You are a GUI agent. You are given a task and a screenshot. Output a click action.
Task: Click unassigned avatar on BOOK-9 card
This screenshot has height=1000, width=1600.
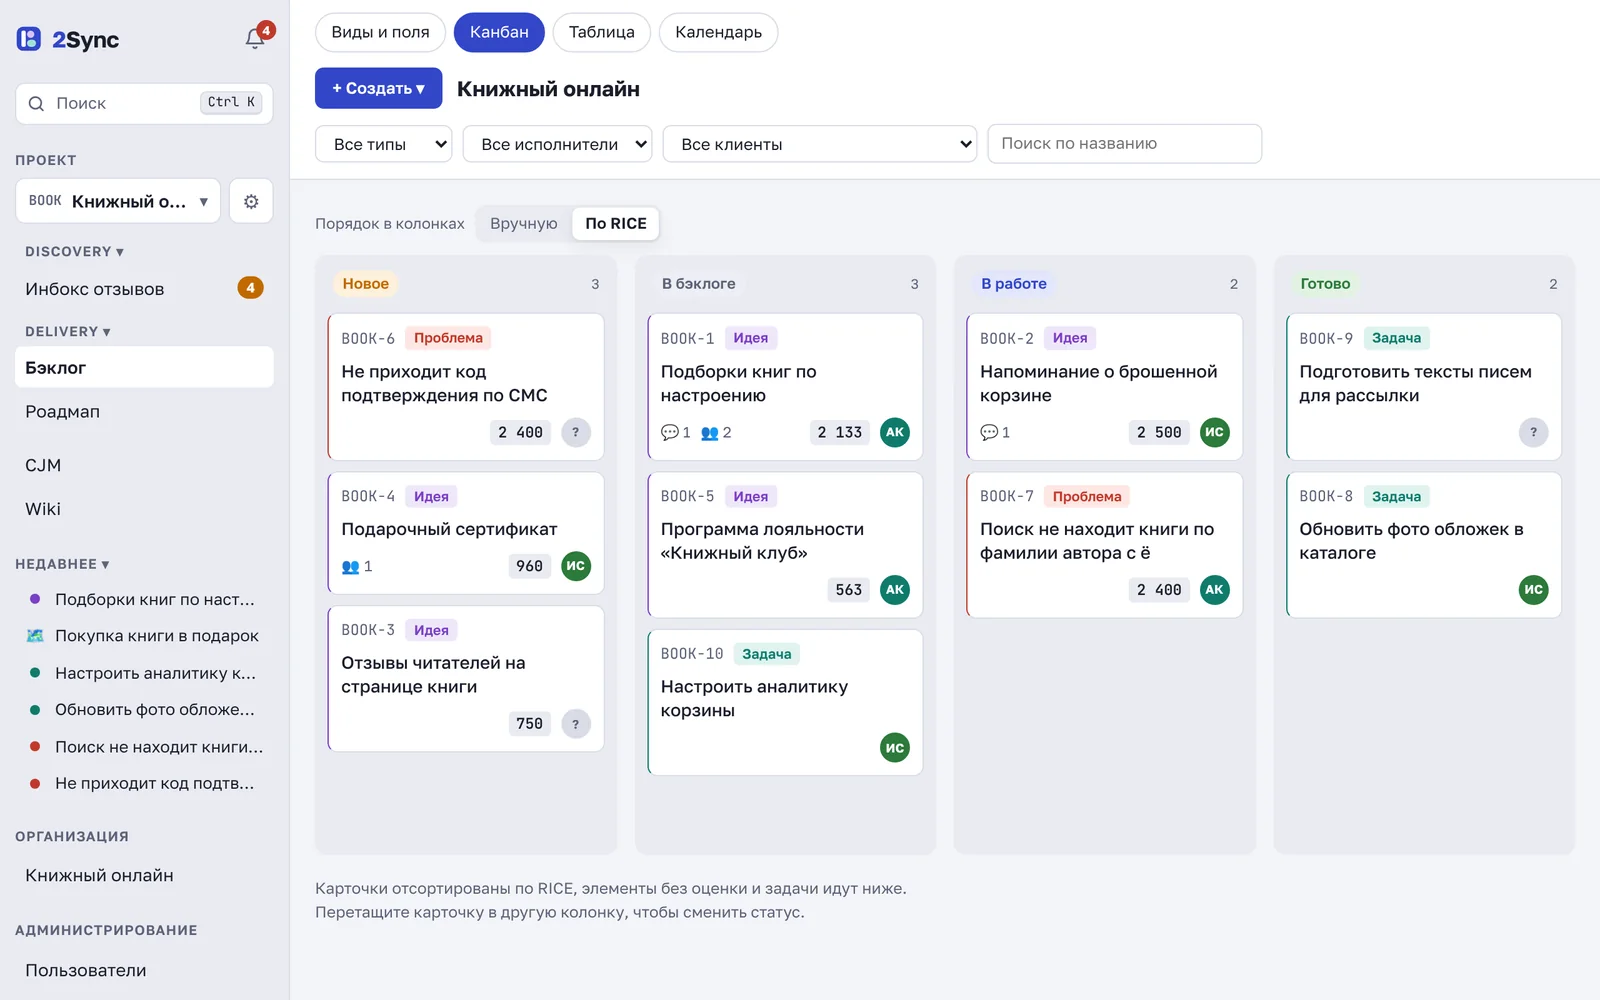1534,432
